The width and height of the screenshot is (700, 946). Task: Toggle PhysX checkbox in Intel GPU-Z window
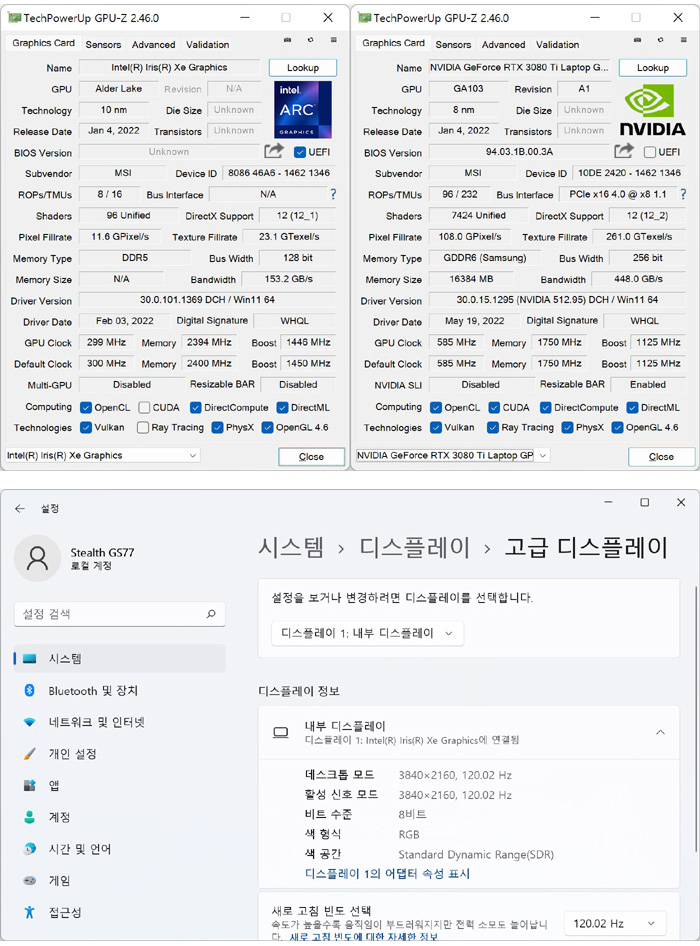(218, 428)
